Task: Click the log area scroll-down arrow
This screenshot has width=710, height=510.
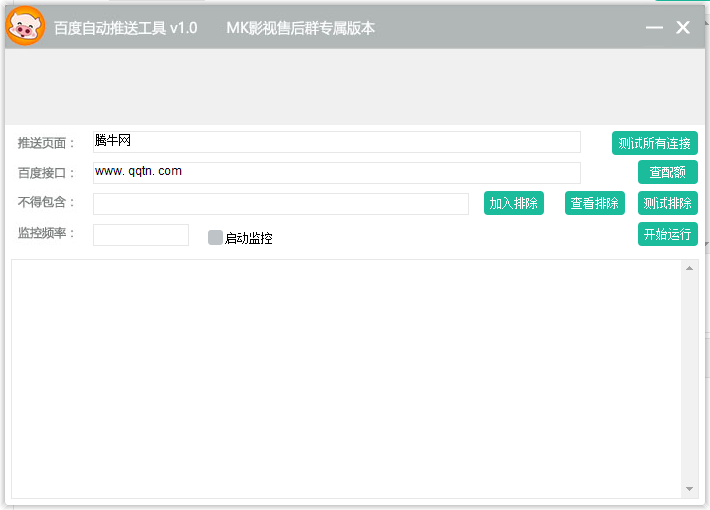Action: tap(689, 489)
